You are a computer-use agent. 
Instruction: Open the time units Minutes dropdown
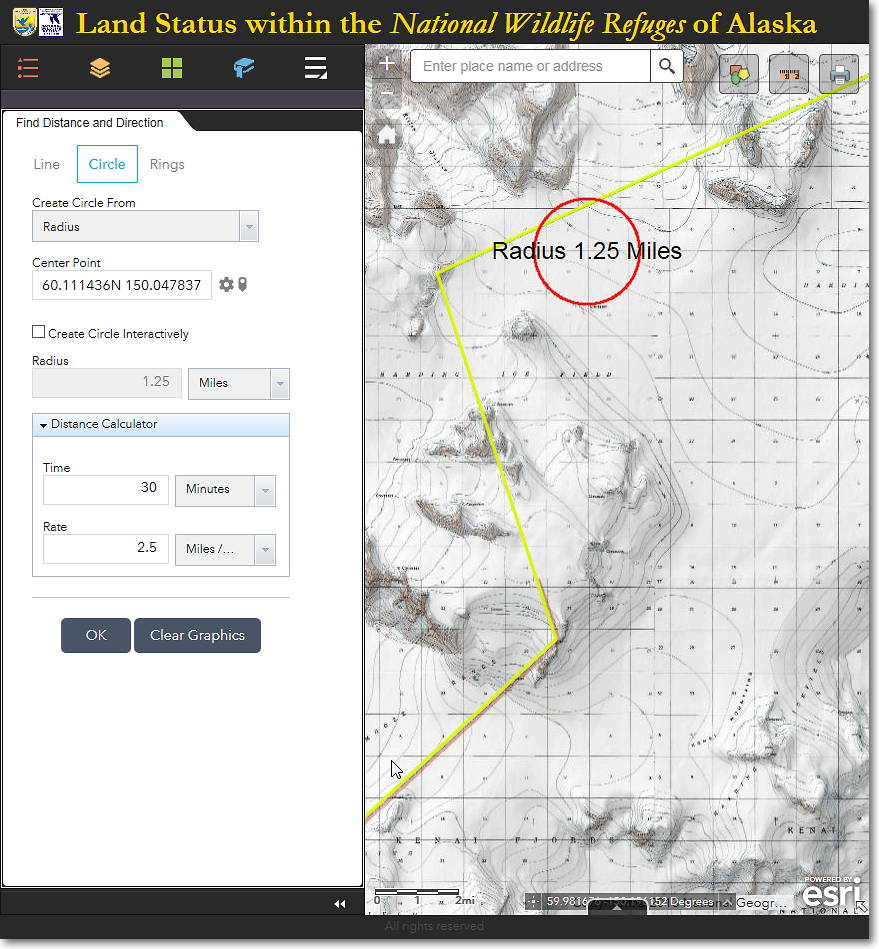[x=225, y=490]
